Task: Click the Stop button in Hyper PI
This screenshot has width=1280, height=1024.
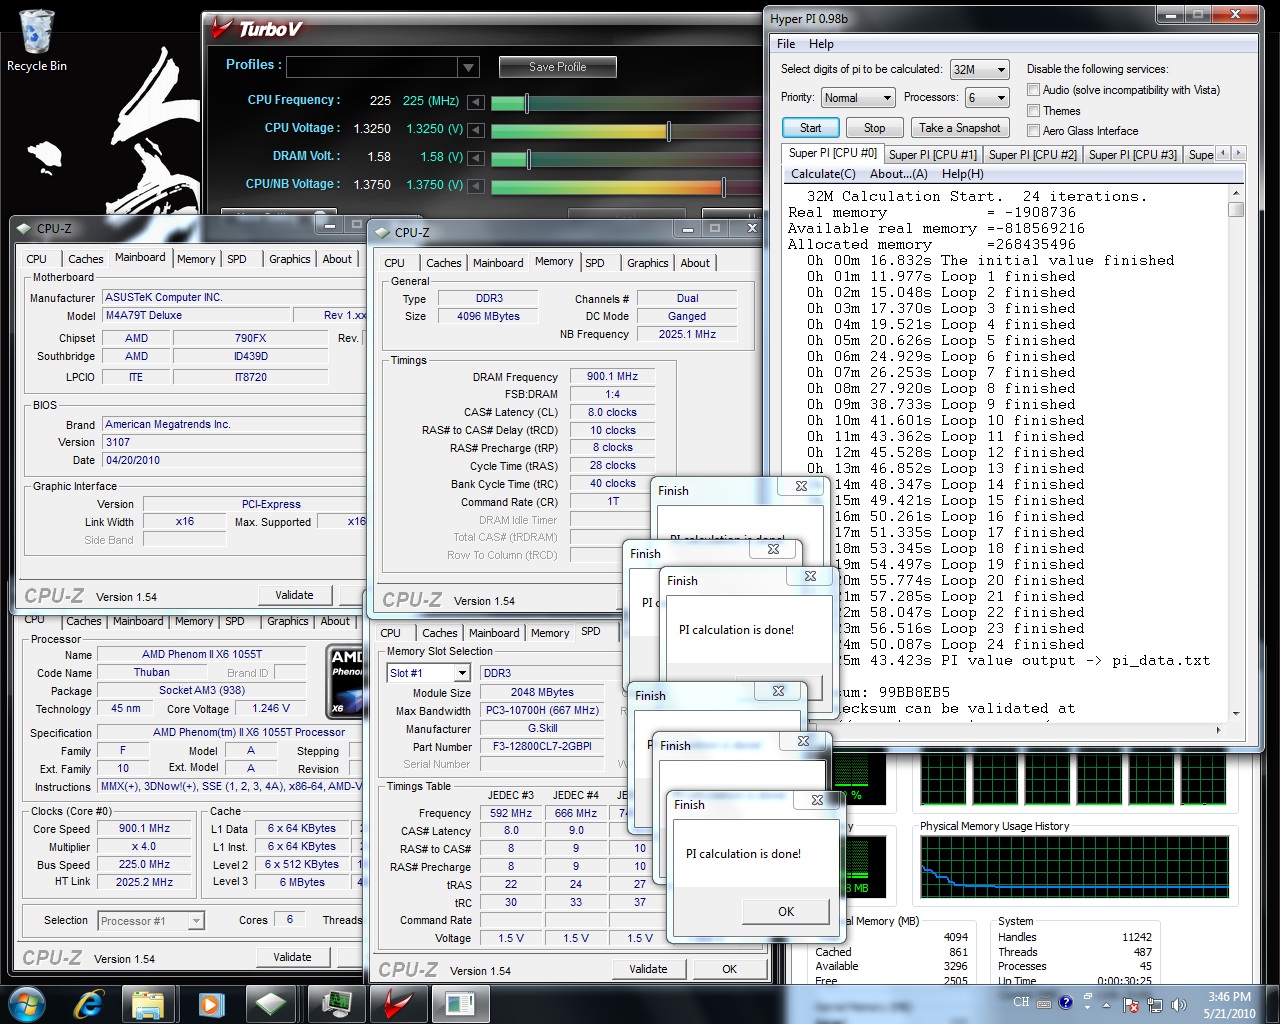Action: (x=874, y=128)
